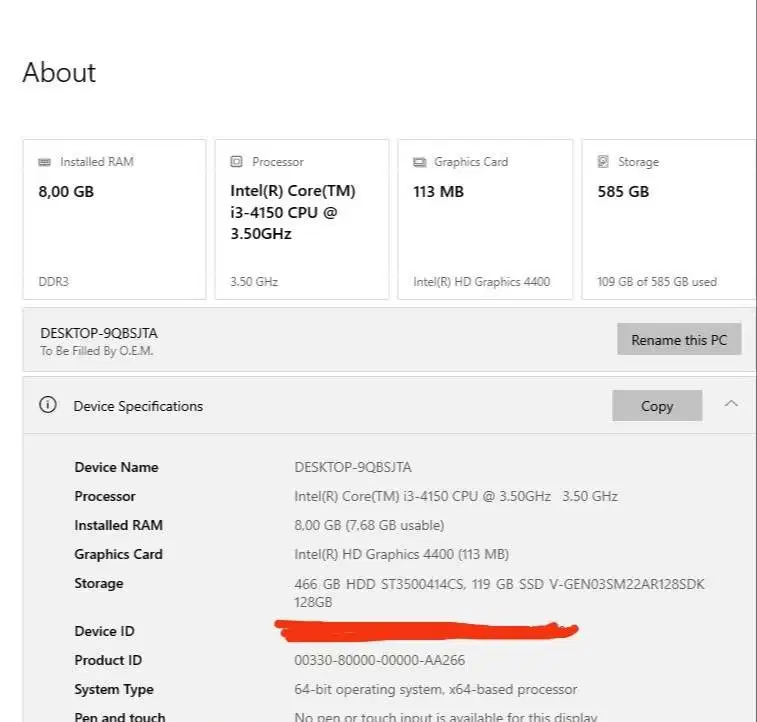Click the 'Device ID' label
This screenshot has width=757, height=722.
pos(104,631)
